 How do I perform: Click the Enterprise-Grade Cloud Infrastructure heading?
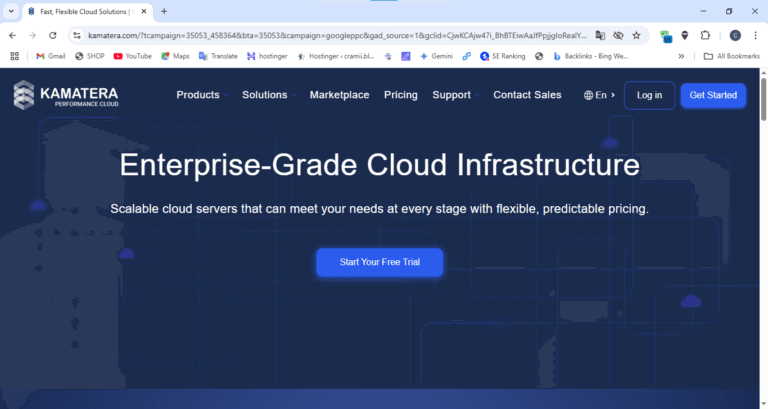point(380,165)
